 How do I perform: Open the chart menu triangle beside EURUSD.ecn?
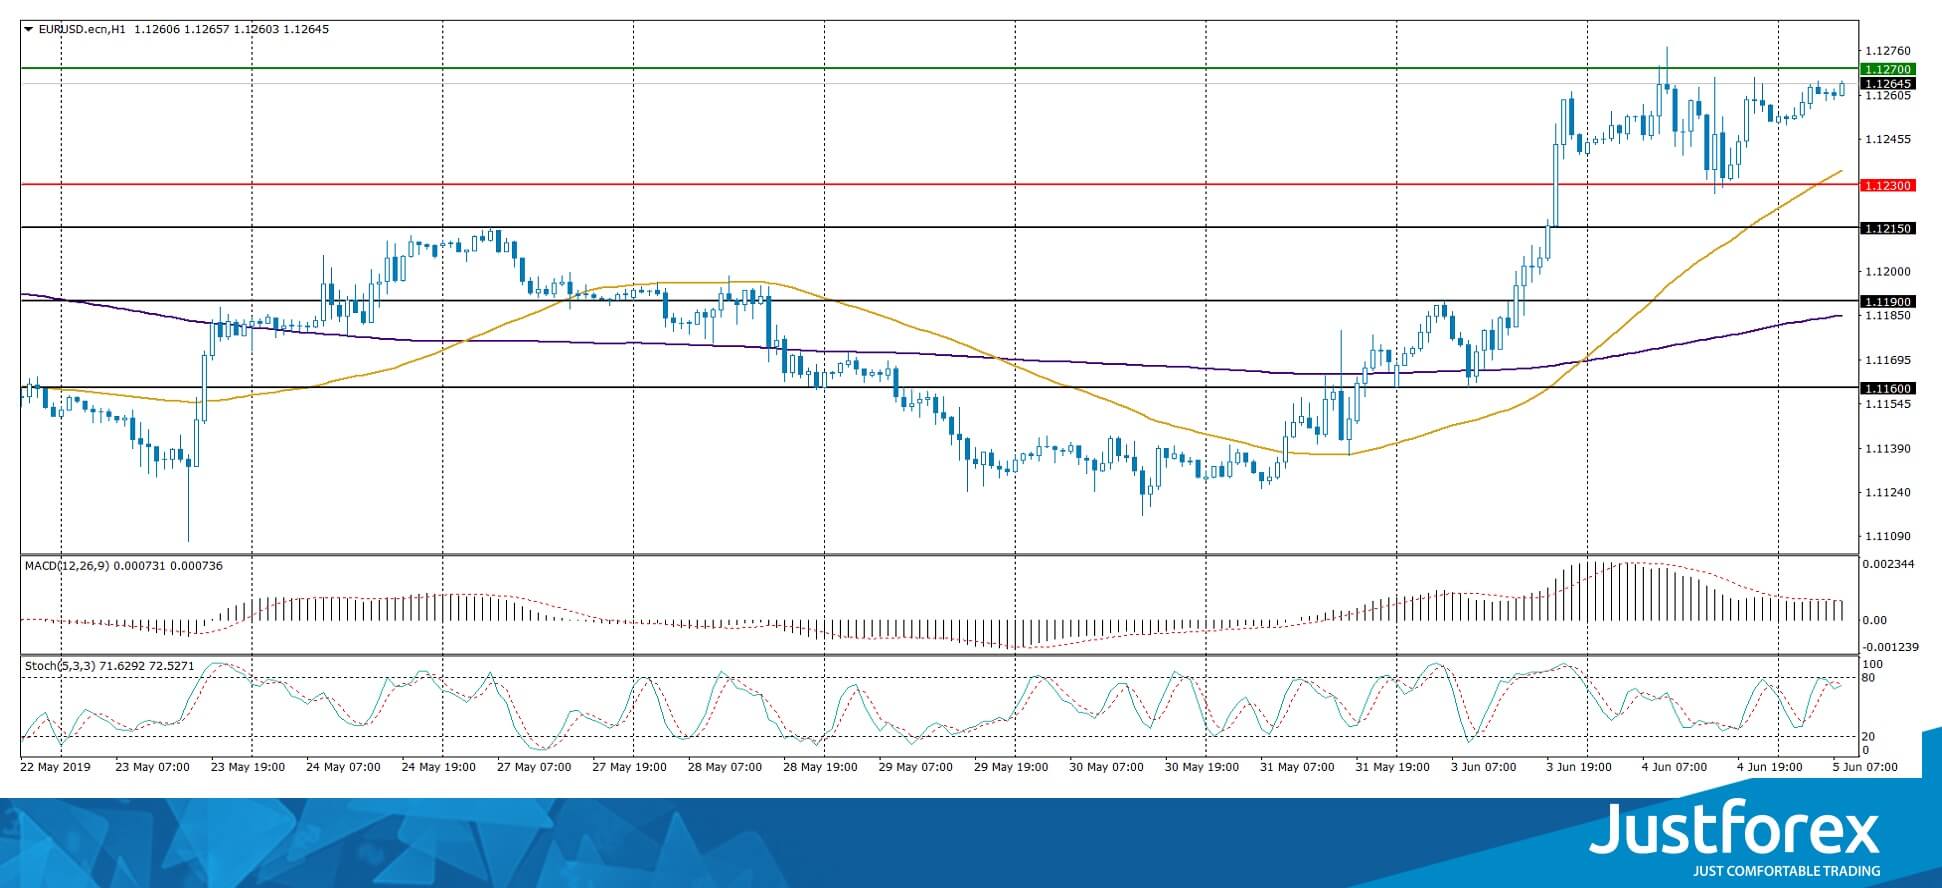point(28,30)
